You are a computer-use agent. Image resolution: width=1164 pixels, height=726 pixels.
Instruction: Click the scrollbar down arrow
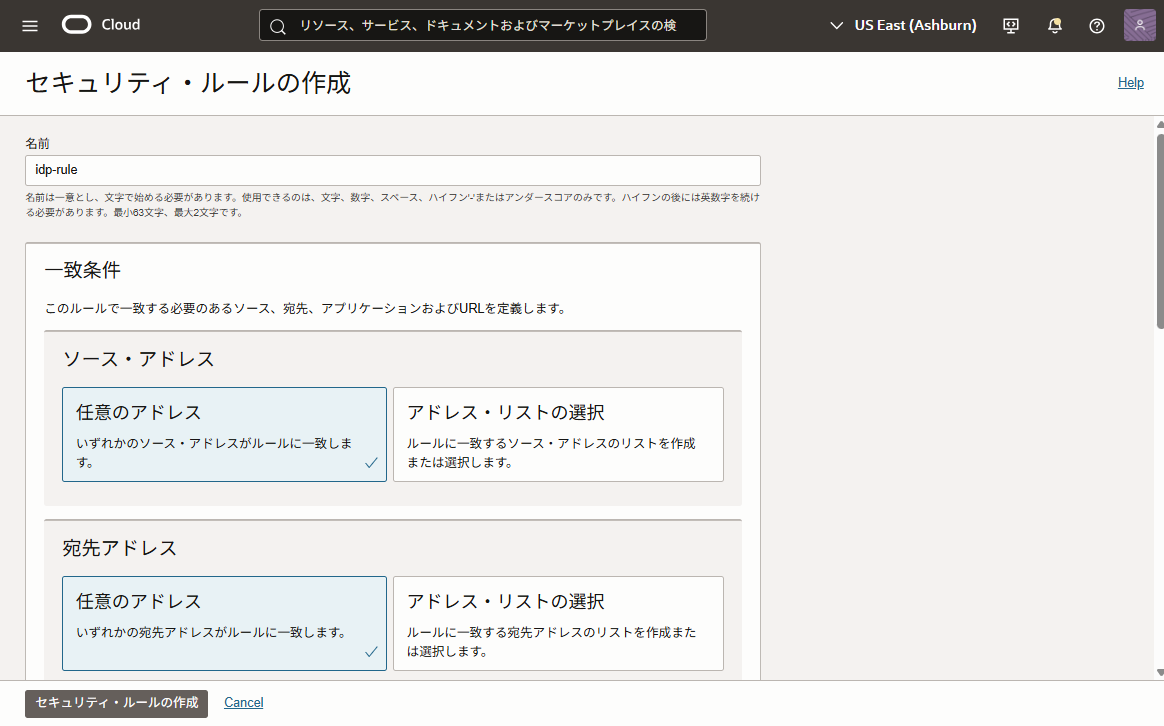point(1160,672)
